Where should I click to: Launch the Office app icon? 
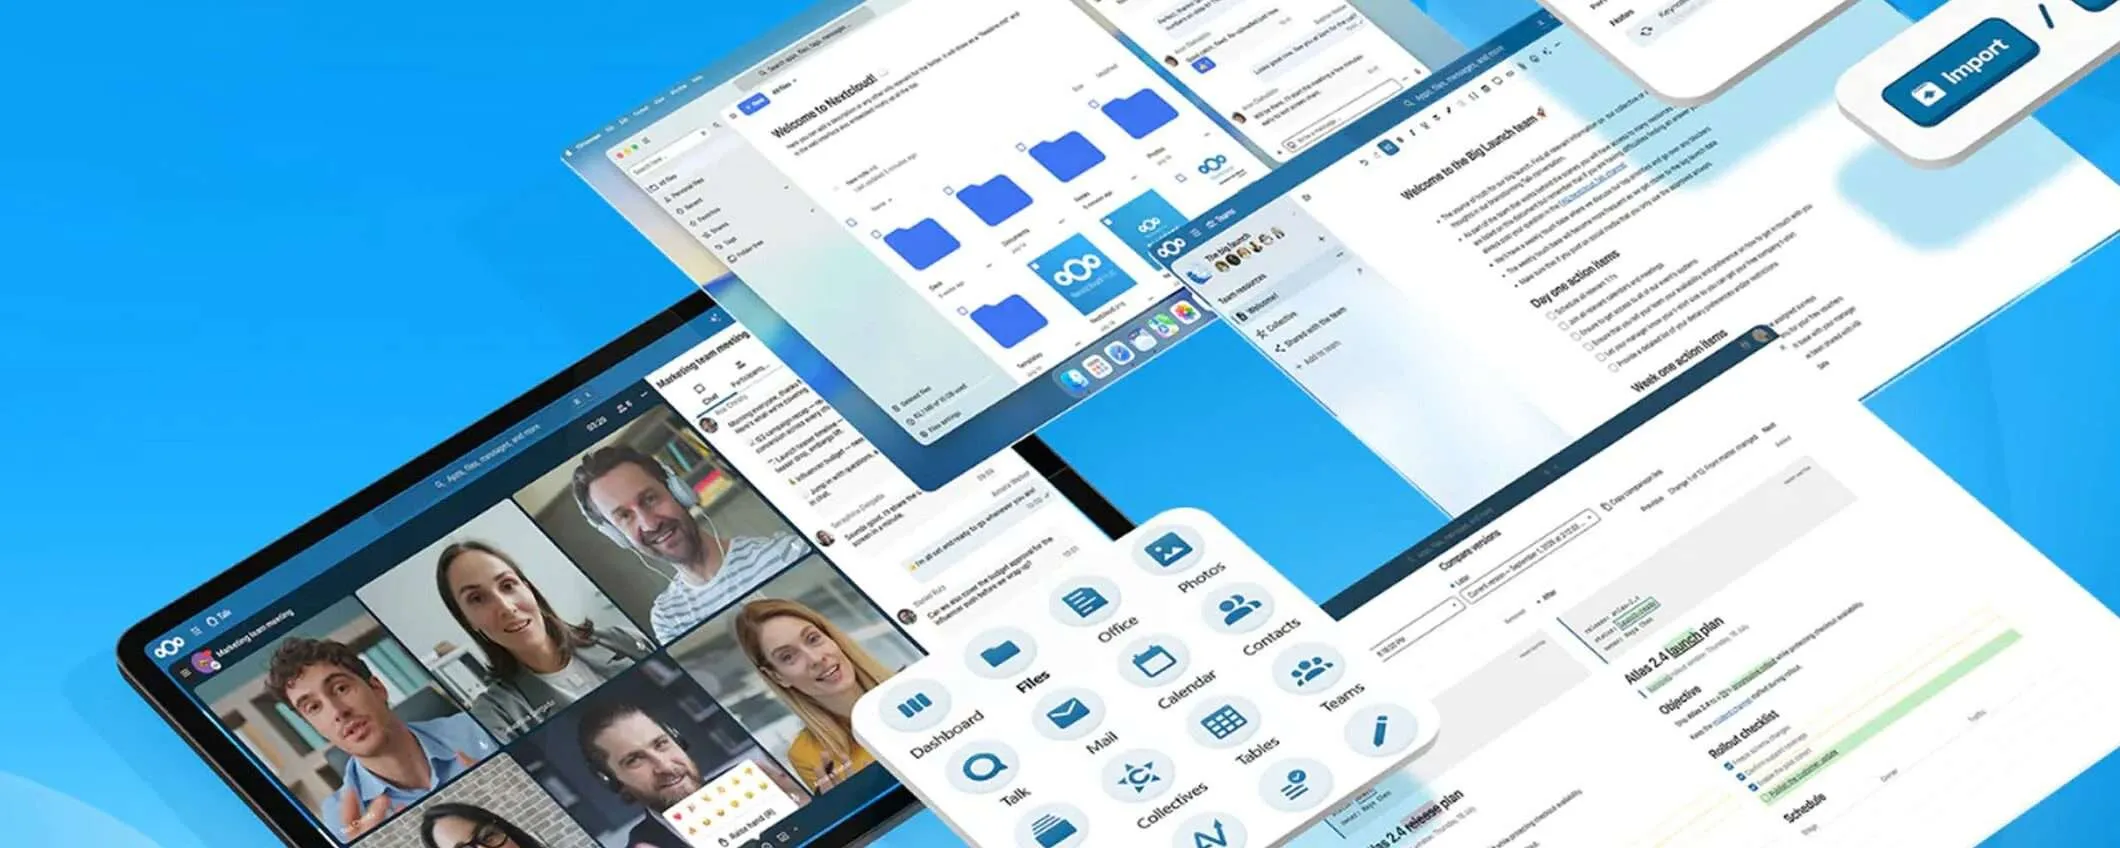(1083, 602)
